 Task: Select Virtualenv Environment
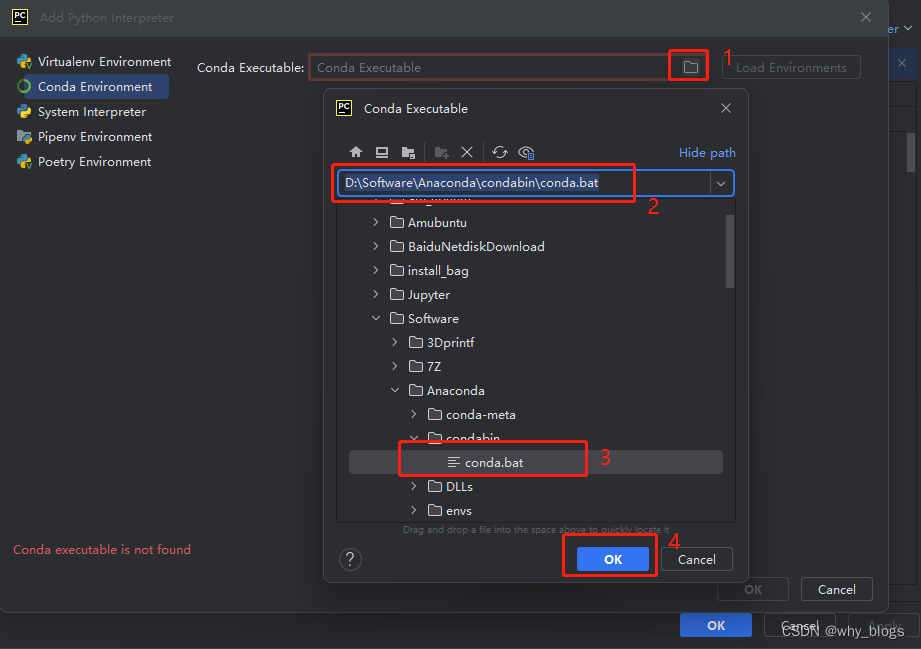(x=93, y=62)
